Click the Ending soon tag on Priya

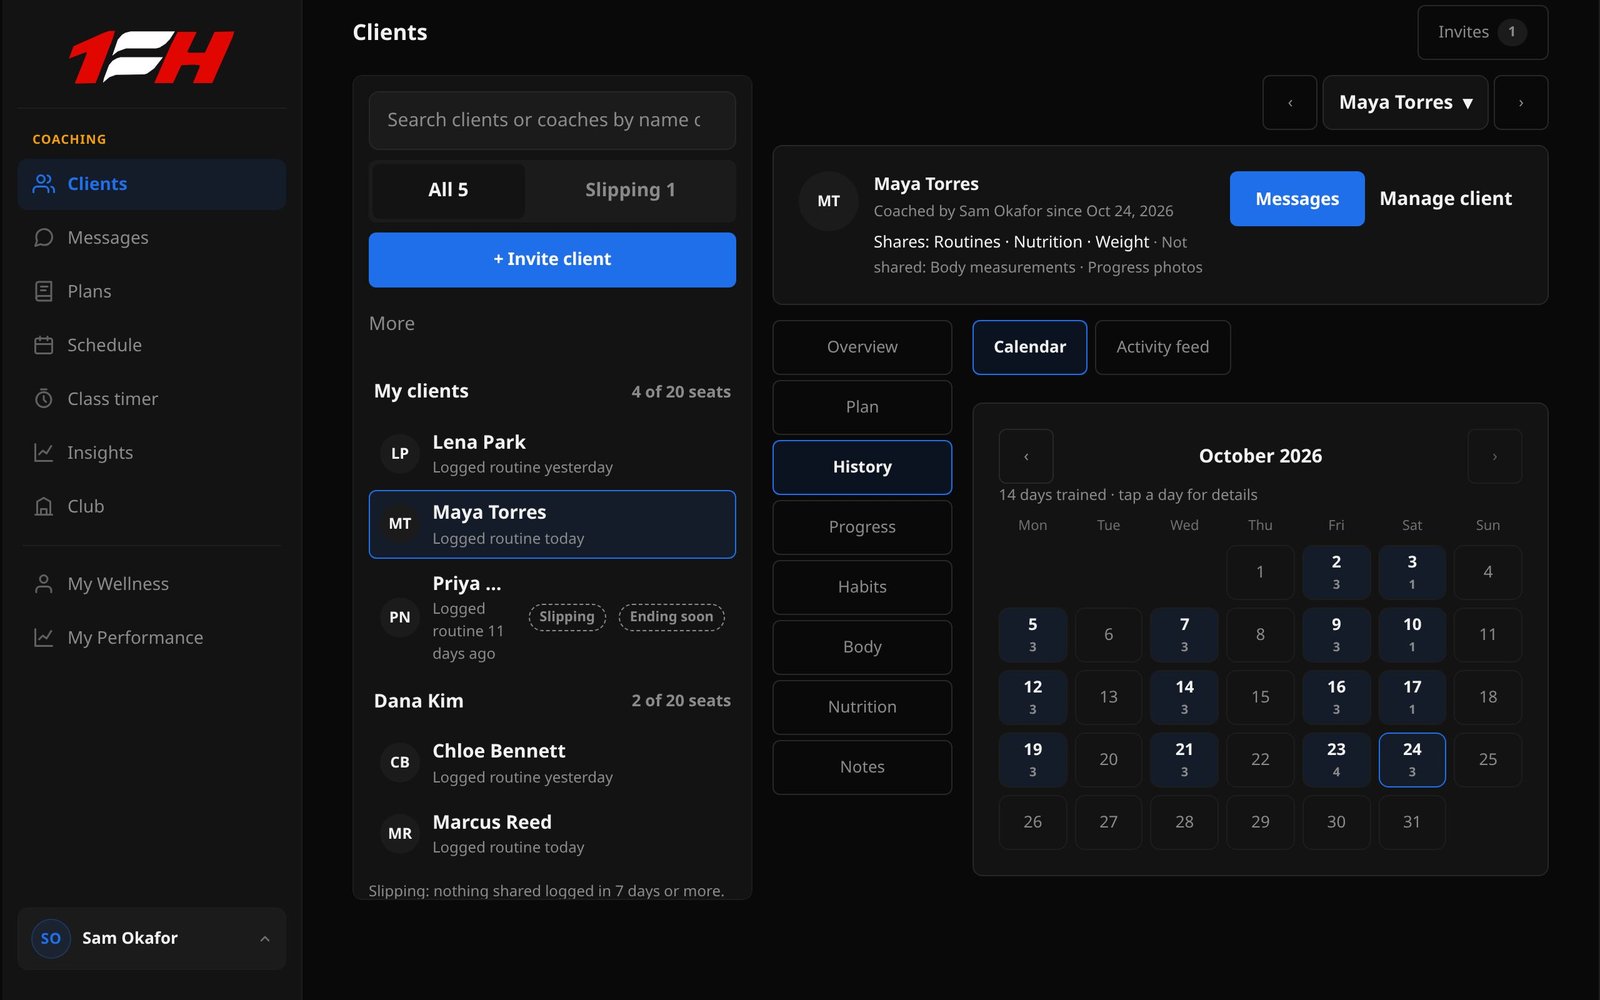pyautogui.click(x=671, y=617)
